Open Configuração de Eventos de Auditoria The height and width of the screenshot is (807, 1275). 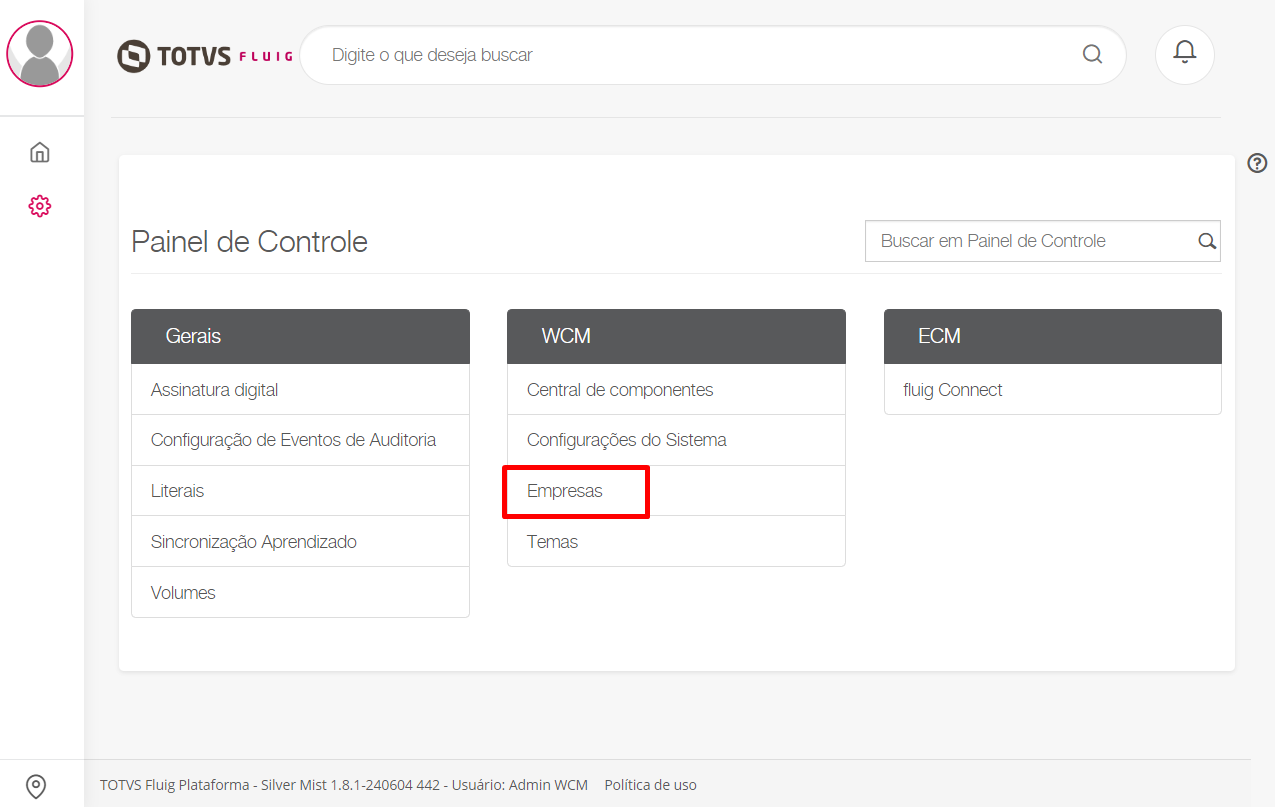(300, 440)
